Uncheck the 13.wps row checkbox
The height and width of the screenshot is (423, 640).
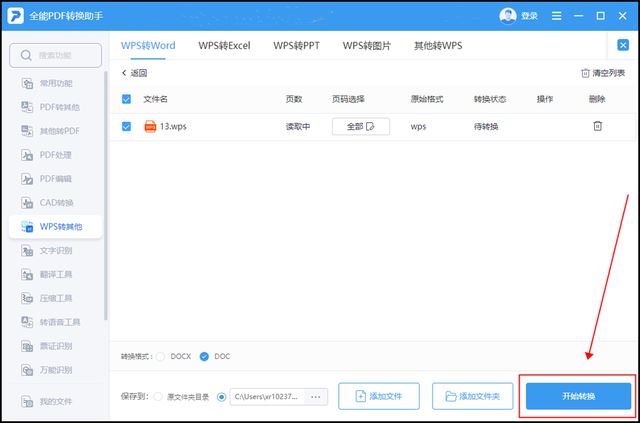pyautogui.click(x=127, y=127)
